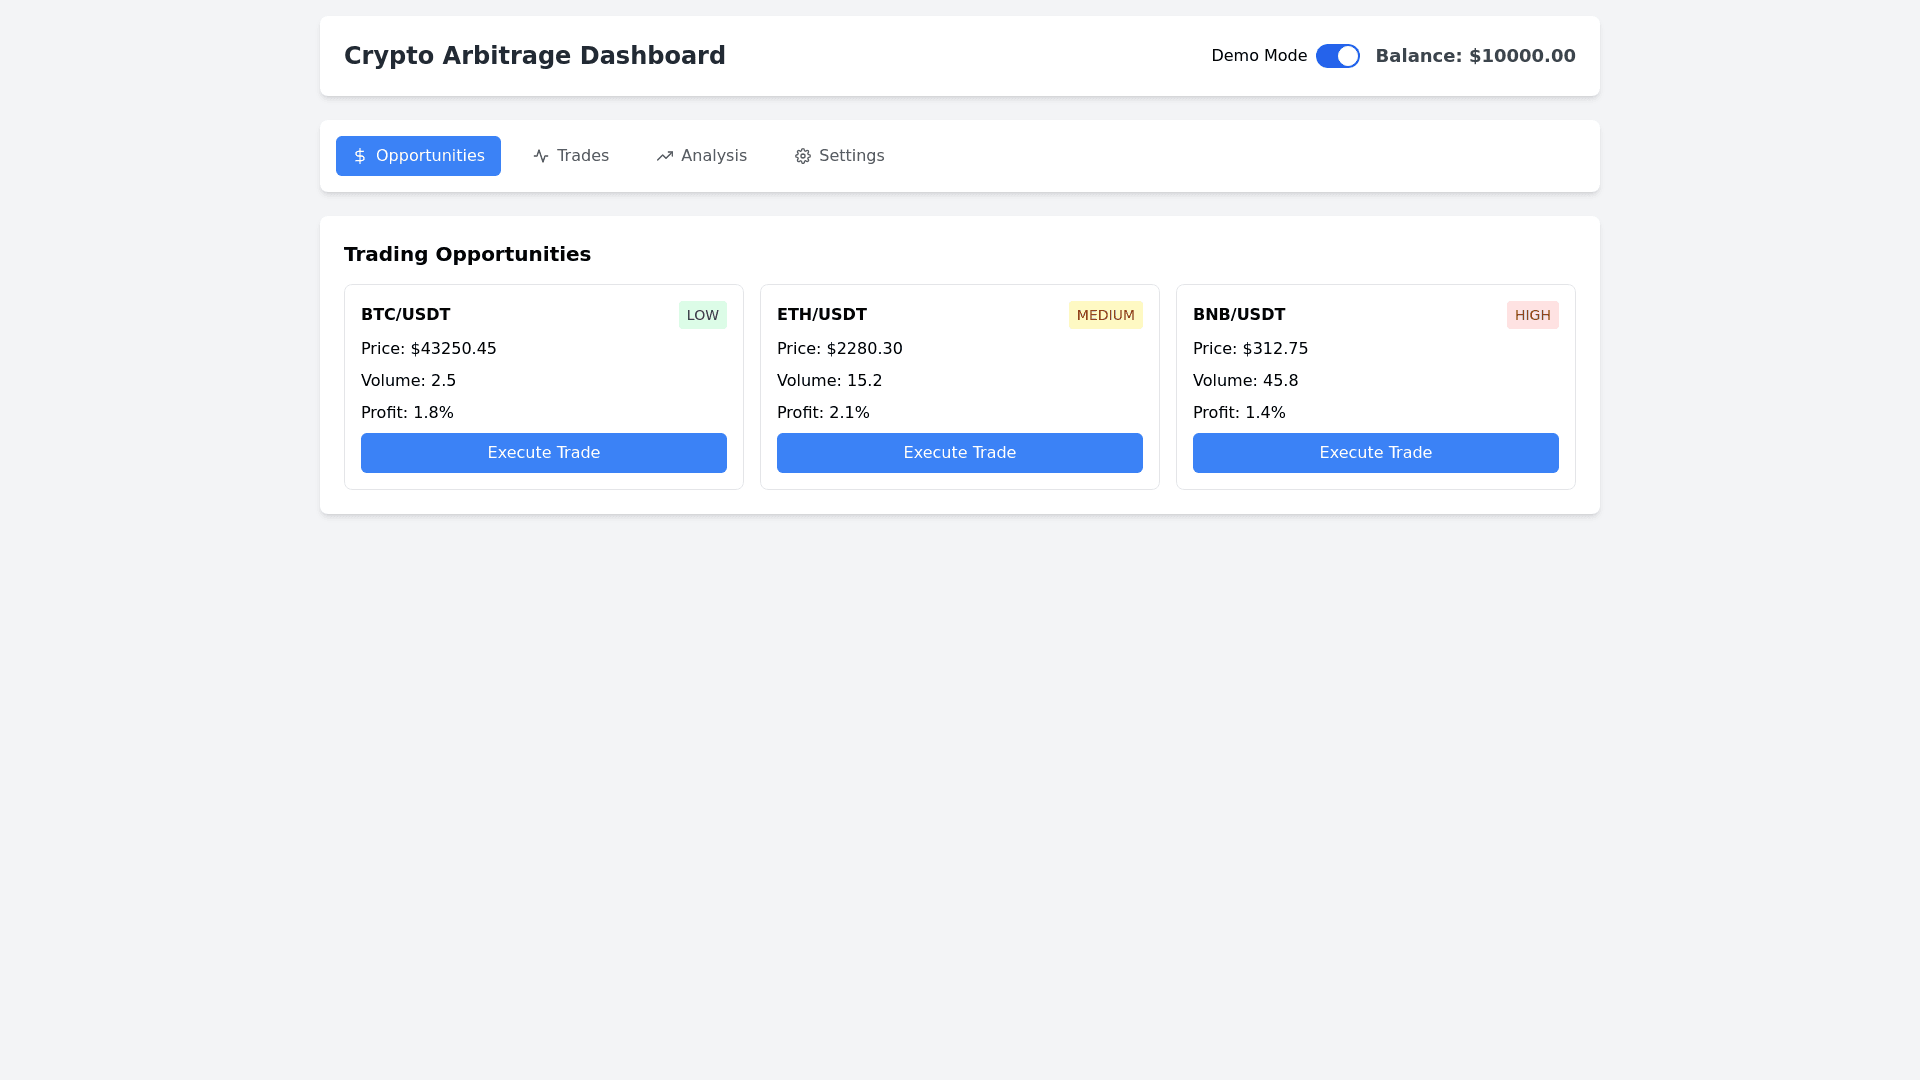The image size is (1920, 1080).
Task: Execute Trade for ETH/USDT
Action: (960, 453)
